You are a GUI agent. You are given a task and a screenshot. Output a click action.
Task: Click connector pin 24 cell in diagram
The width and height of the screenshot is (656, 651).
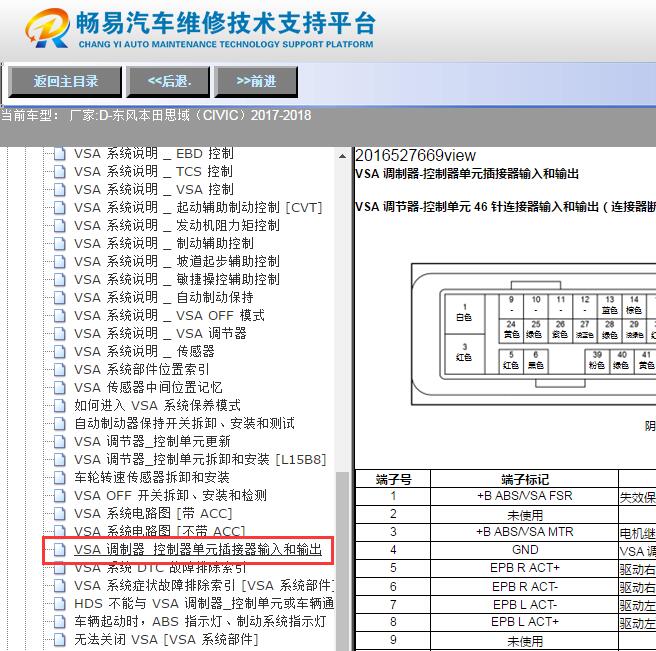click(x=511, y=330)
